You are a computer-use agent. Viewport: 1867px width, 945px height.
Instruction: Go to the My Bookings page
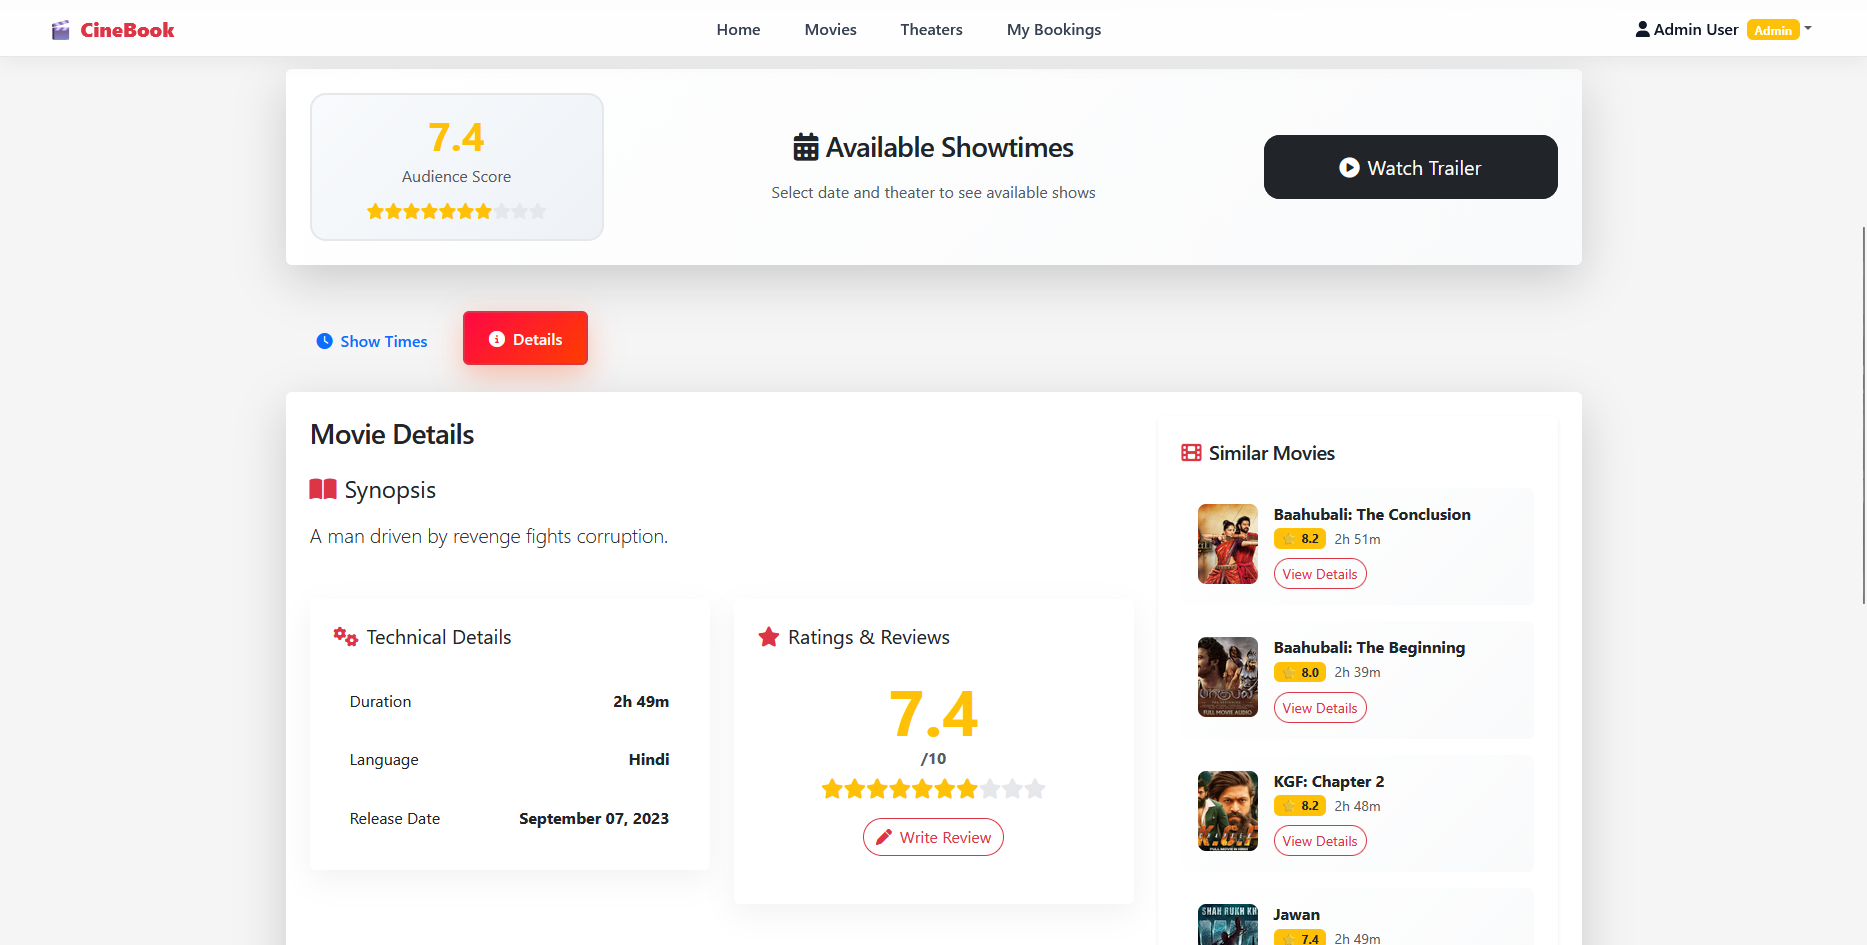(1053, 30)
